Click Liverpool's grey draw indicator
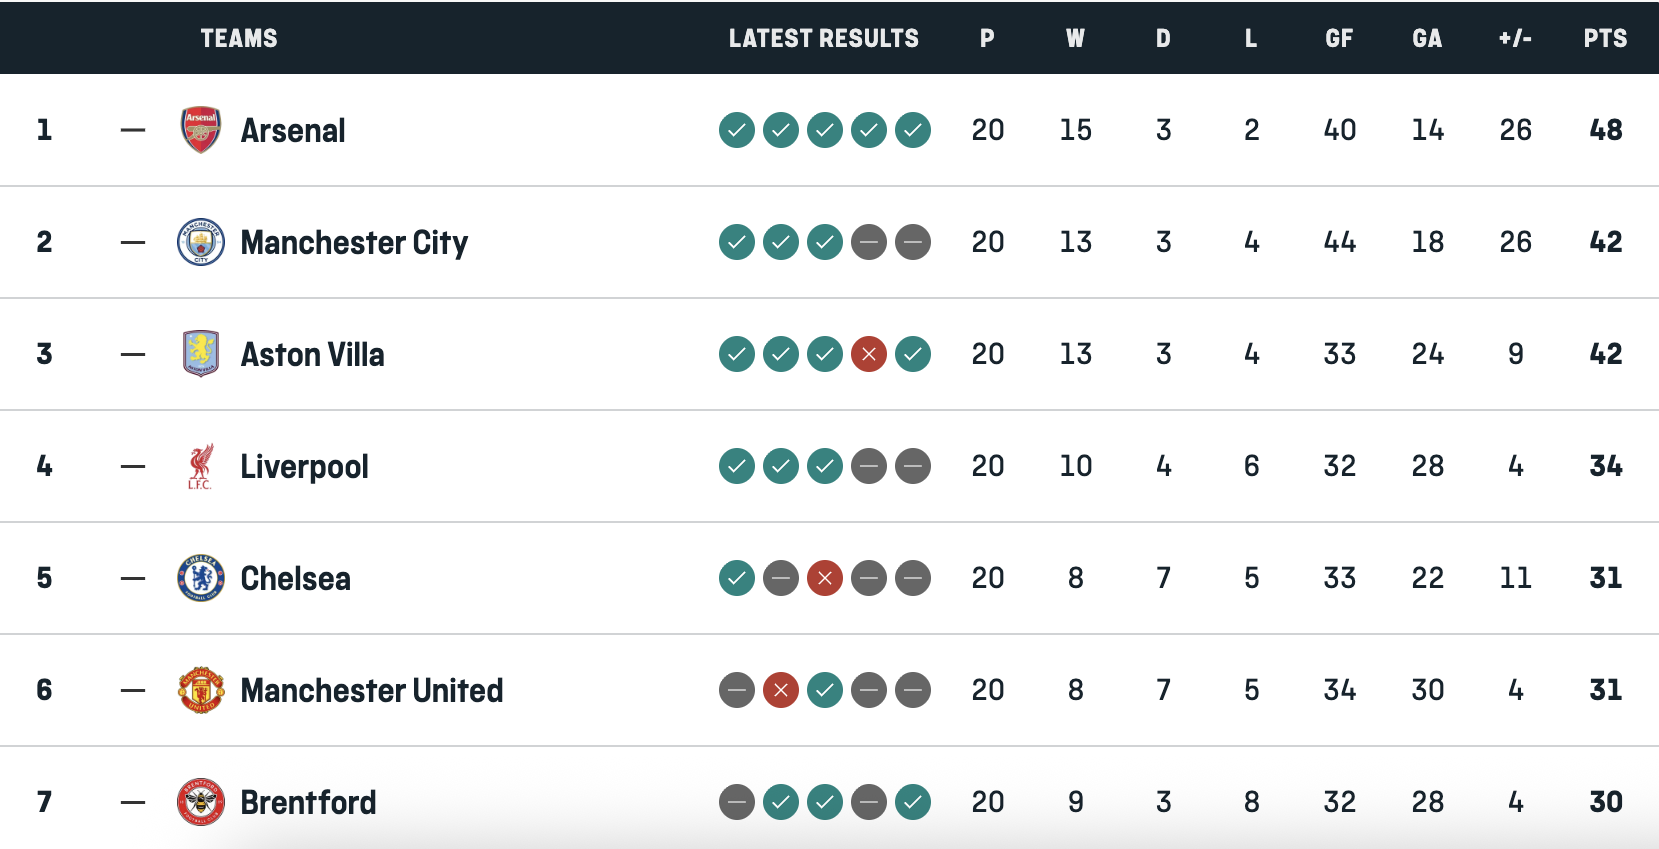The image size is (1659, 849). (x=869, y=465)
